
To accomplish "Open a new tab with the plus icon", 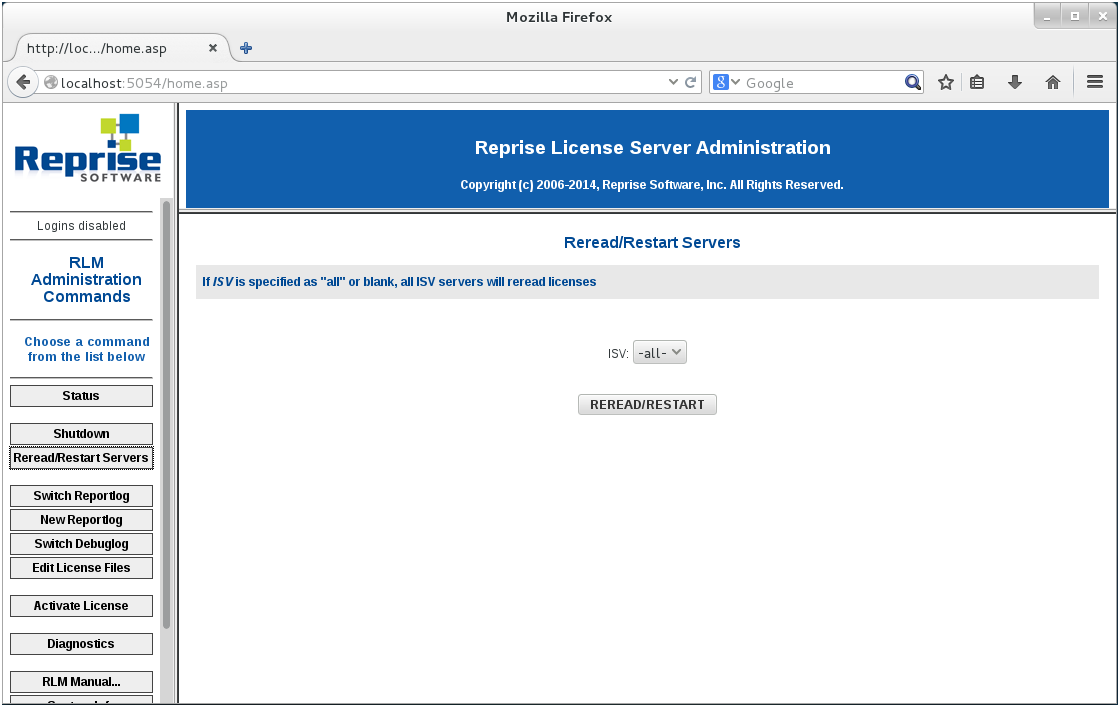I will coord(246,48).
